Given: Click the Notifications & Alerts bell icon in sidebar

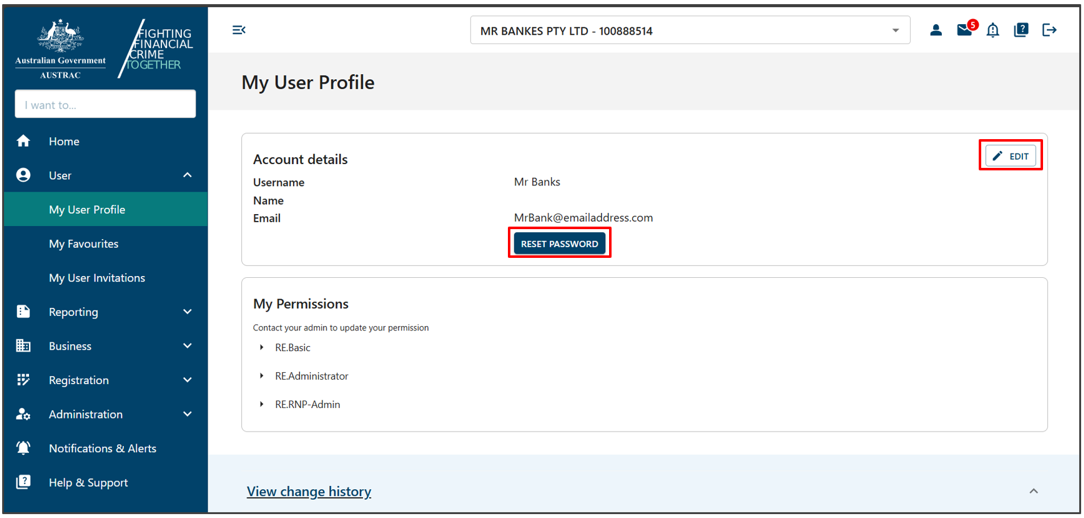Looking at the screenshot, I should [x=24, y=448].
